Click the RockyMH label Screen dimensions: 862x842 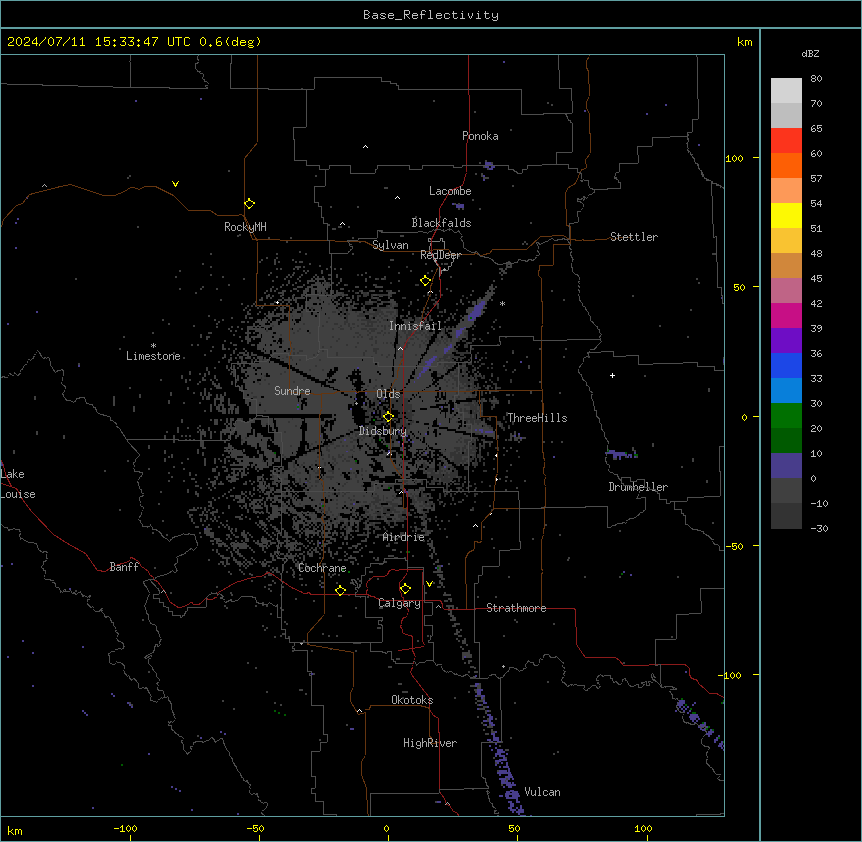point(245,227)
